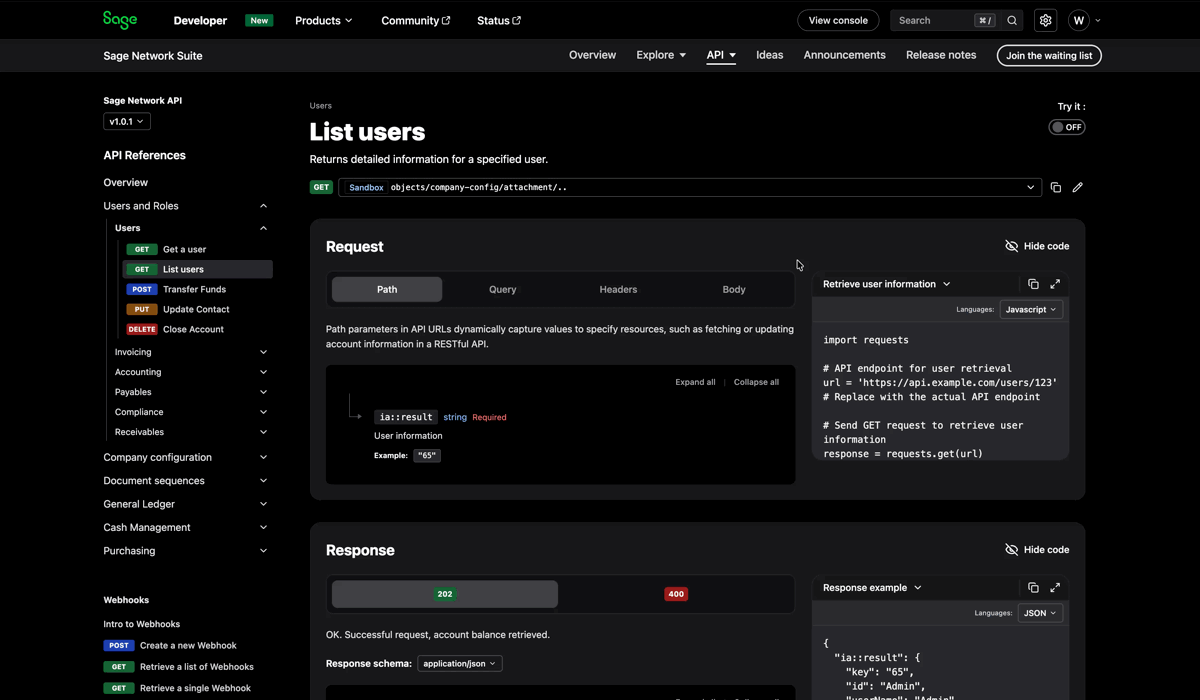The image size is (1200, 700).
Task: Open Intro to Webhooks
Action: click(142, 624)
